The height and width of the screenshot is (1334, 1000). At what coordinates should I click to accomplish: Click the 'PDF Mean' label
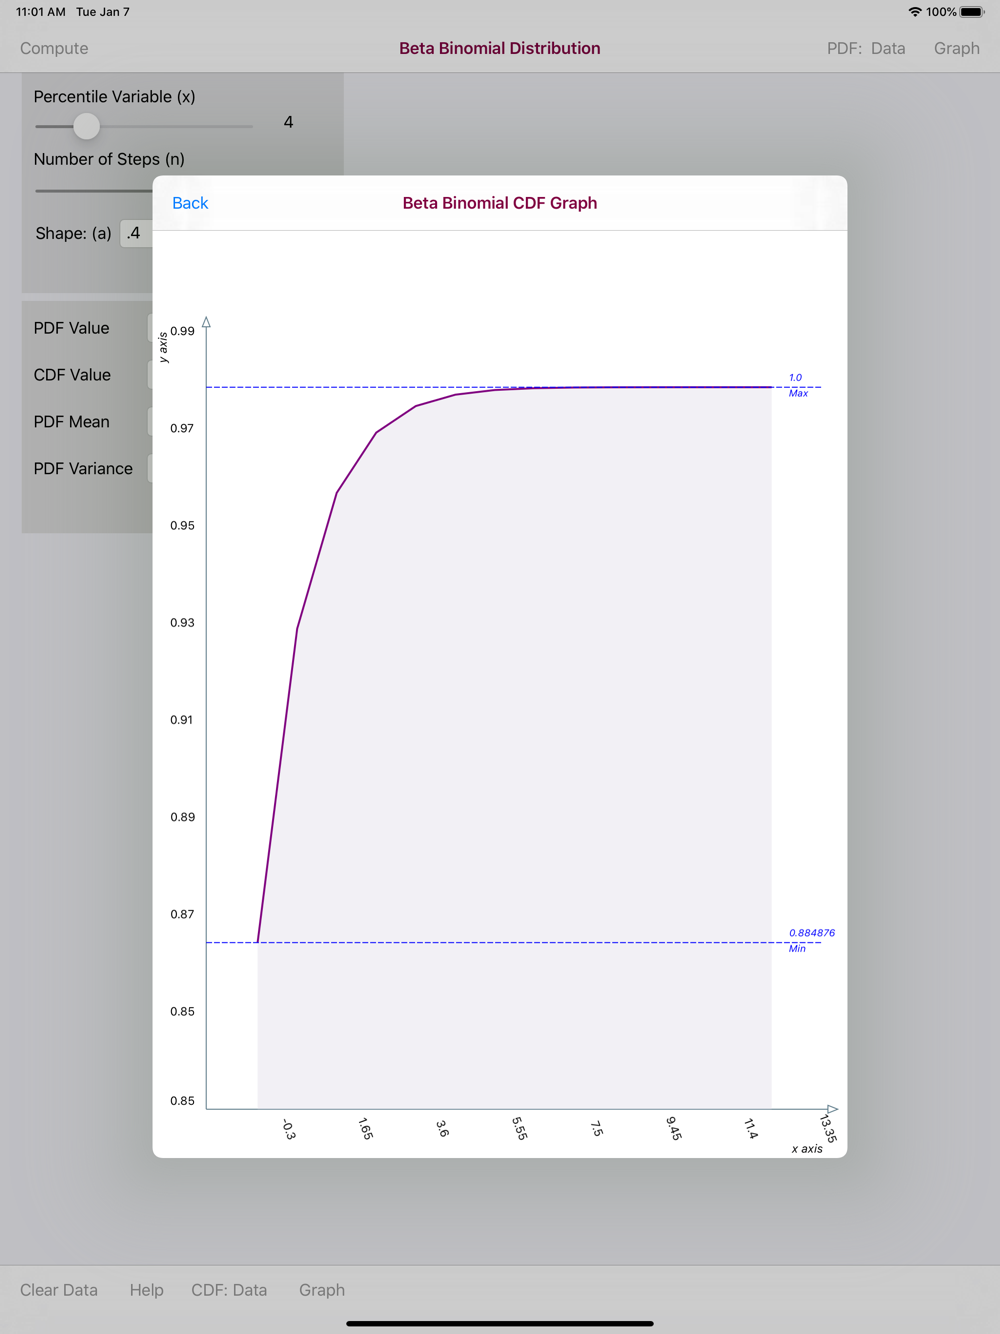pos(72,422)
